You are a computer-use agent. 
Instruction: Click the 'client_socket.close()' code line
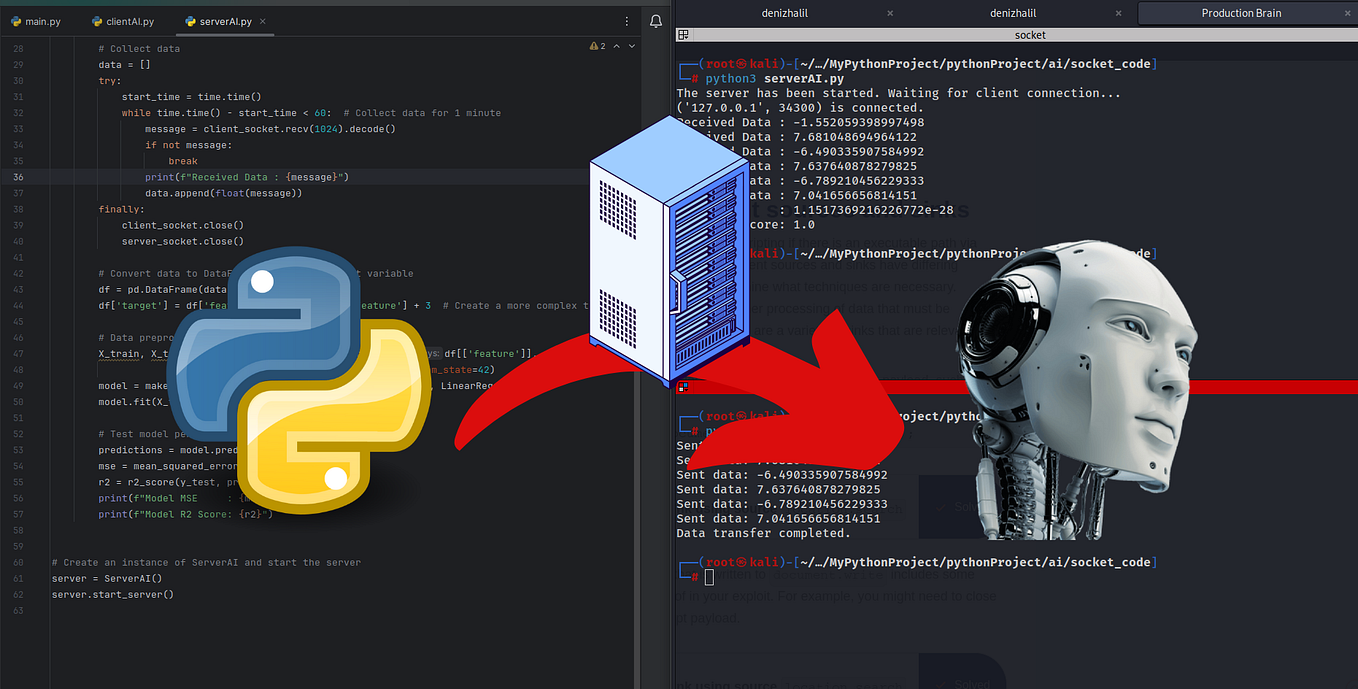(183, 225)
